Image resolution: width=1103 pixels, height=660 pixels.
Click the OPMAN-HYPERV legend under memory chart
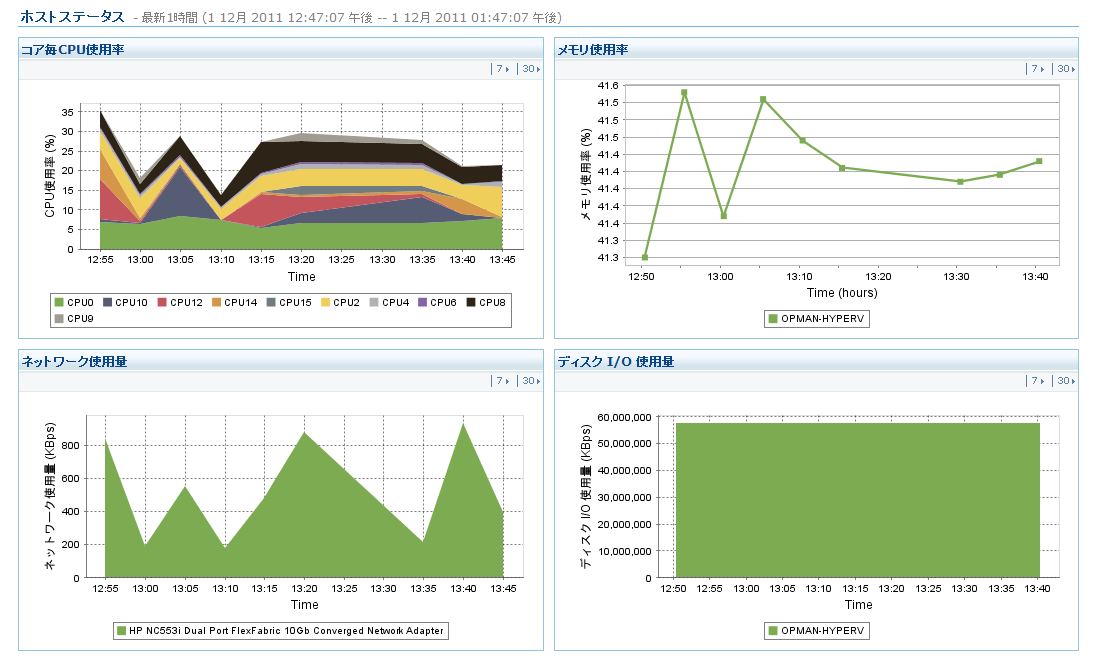[x=817, y=319]
